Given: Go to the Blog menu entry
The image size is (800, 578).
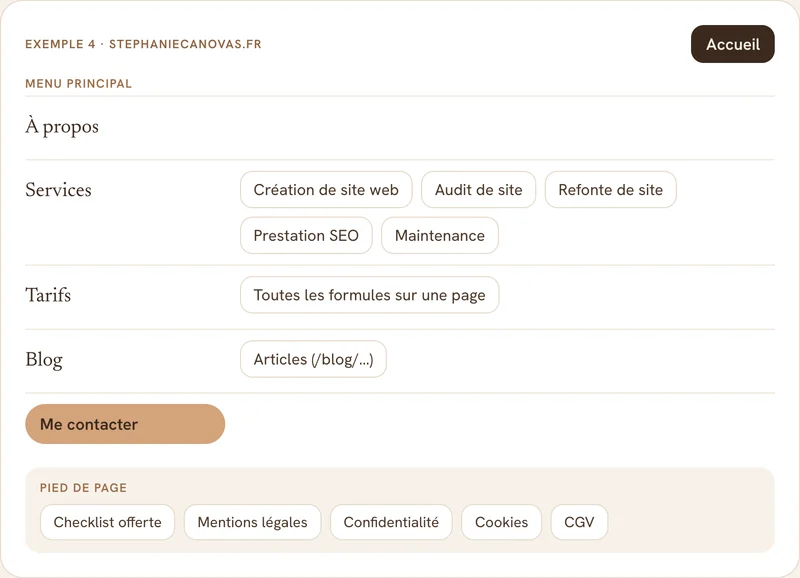Looking at the screenshot, I should tap(44, 360).
